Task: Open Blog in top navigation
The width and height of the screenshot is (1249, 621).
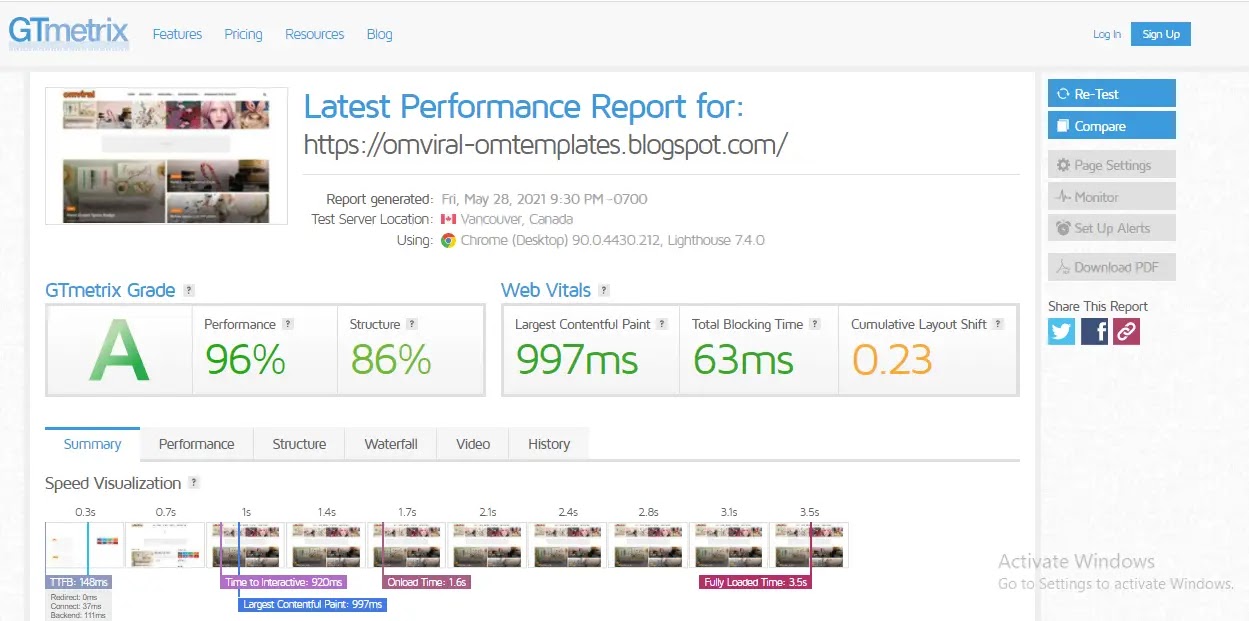Action: coord(379,34)
